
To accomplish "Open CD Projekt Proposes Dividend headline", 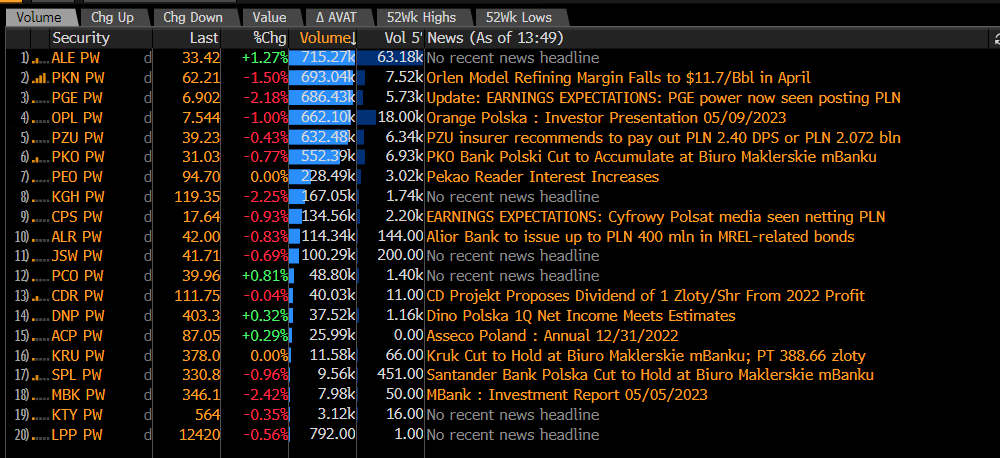I will [645, 297].
